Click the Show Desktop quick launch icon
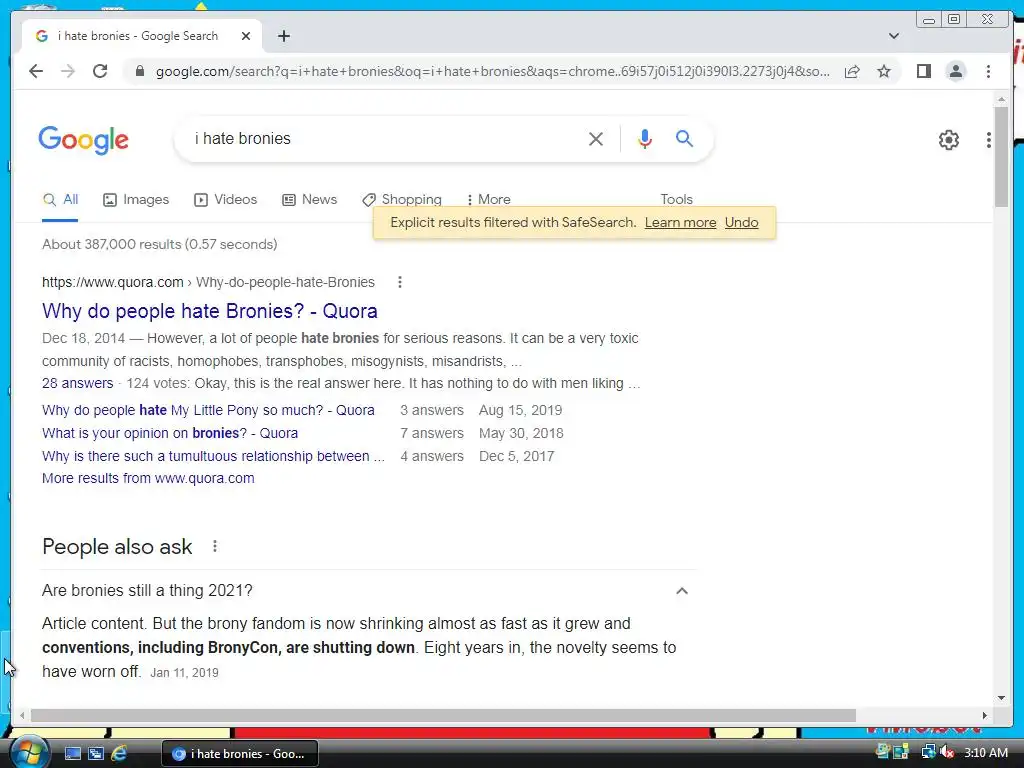Viewport: 1024px width, 768px height. [72, 754]
